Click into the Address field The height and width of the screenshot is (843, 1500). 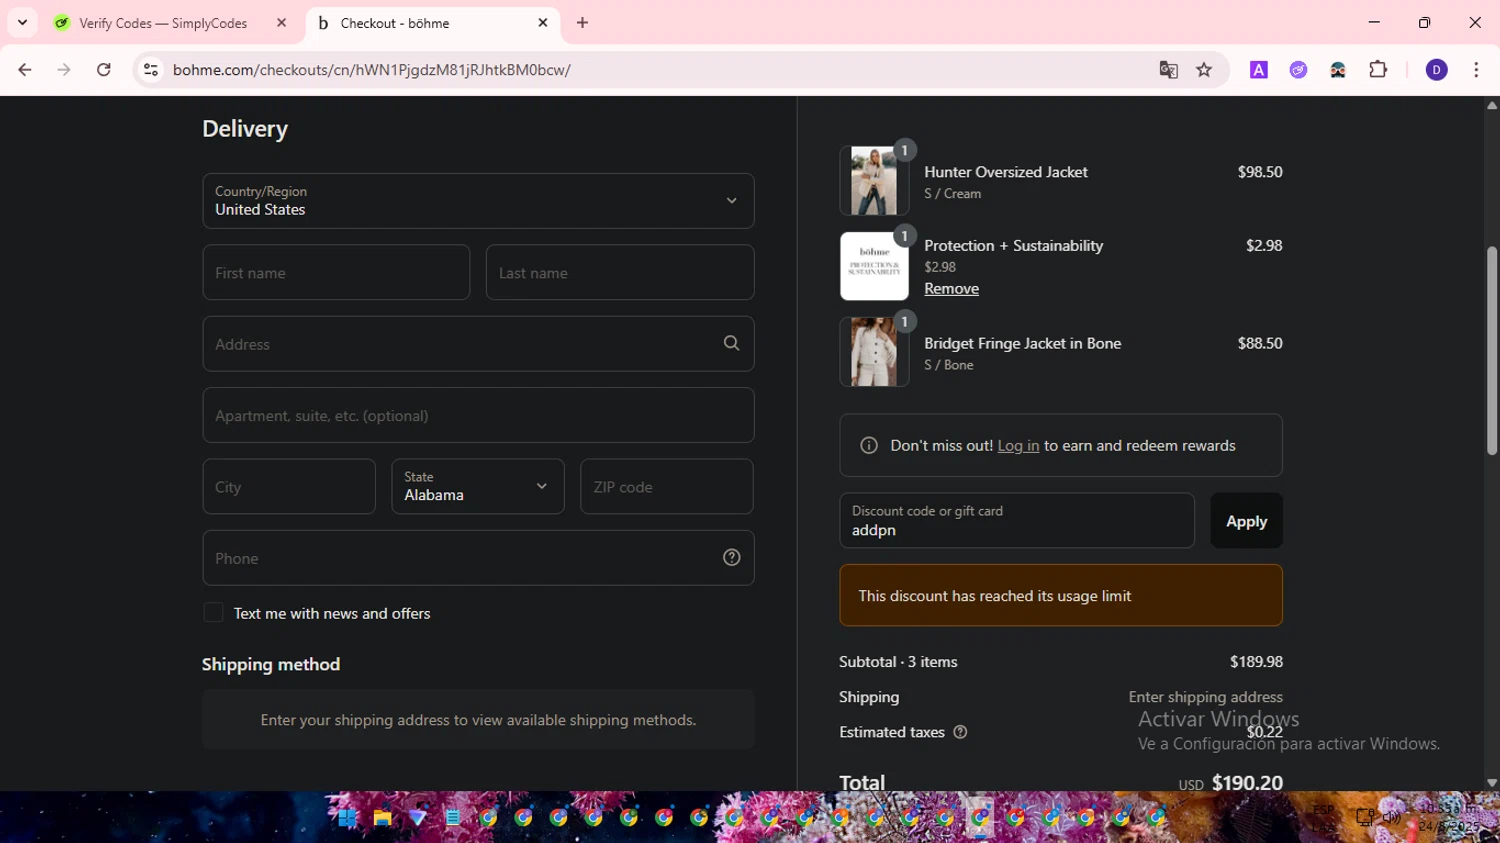coord(478,344)
